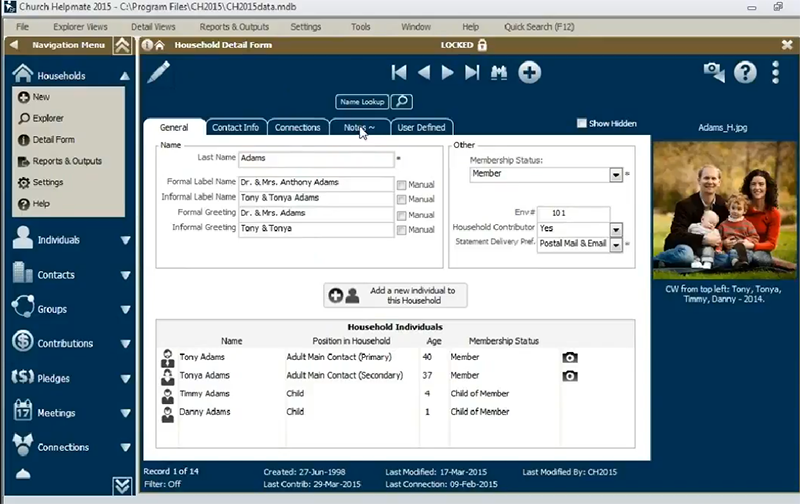The width and height of the screenshot is (800, 504).
Task: Expand the Contributions section
Action: [x=125, y=344]
